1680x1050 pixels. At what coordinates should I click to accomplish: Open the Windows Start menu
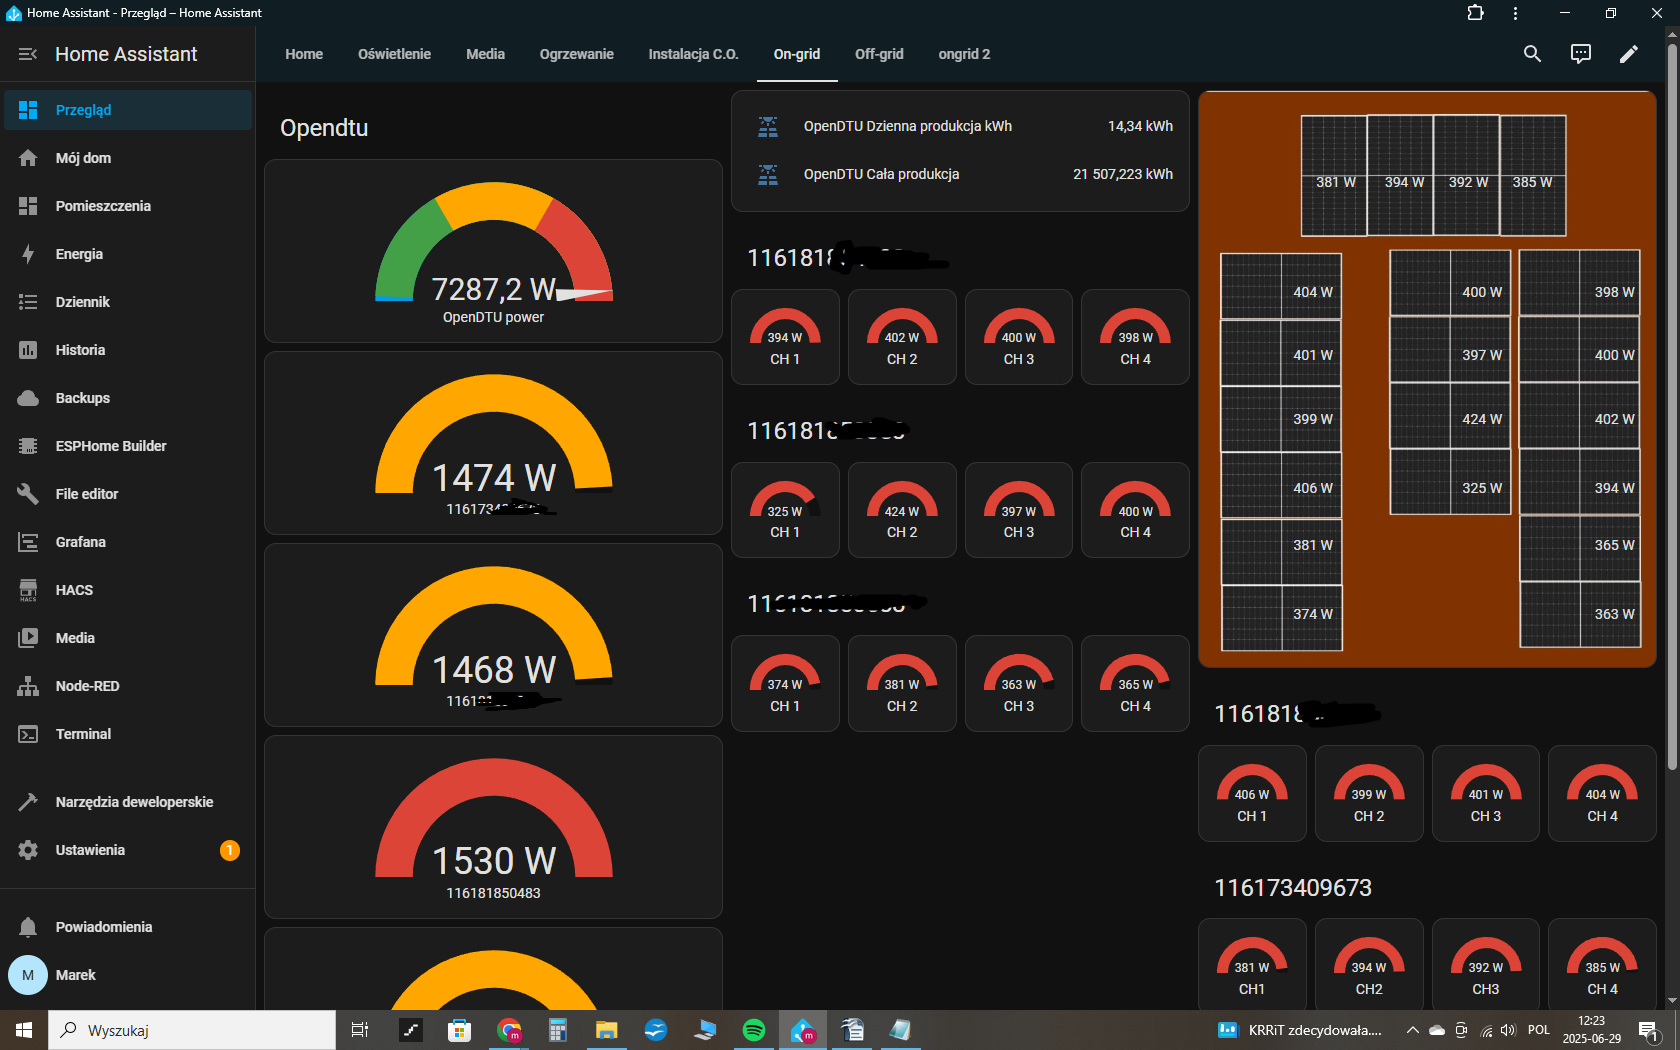[x=24, y=1030]
